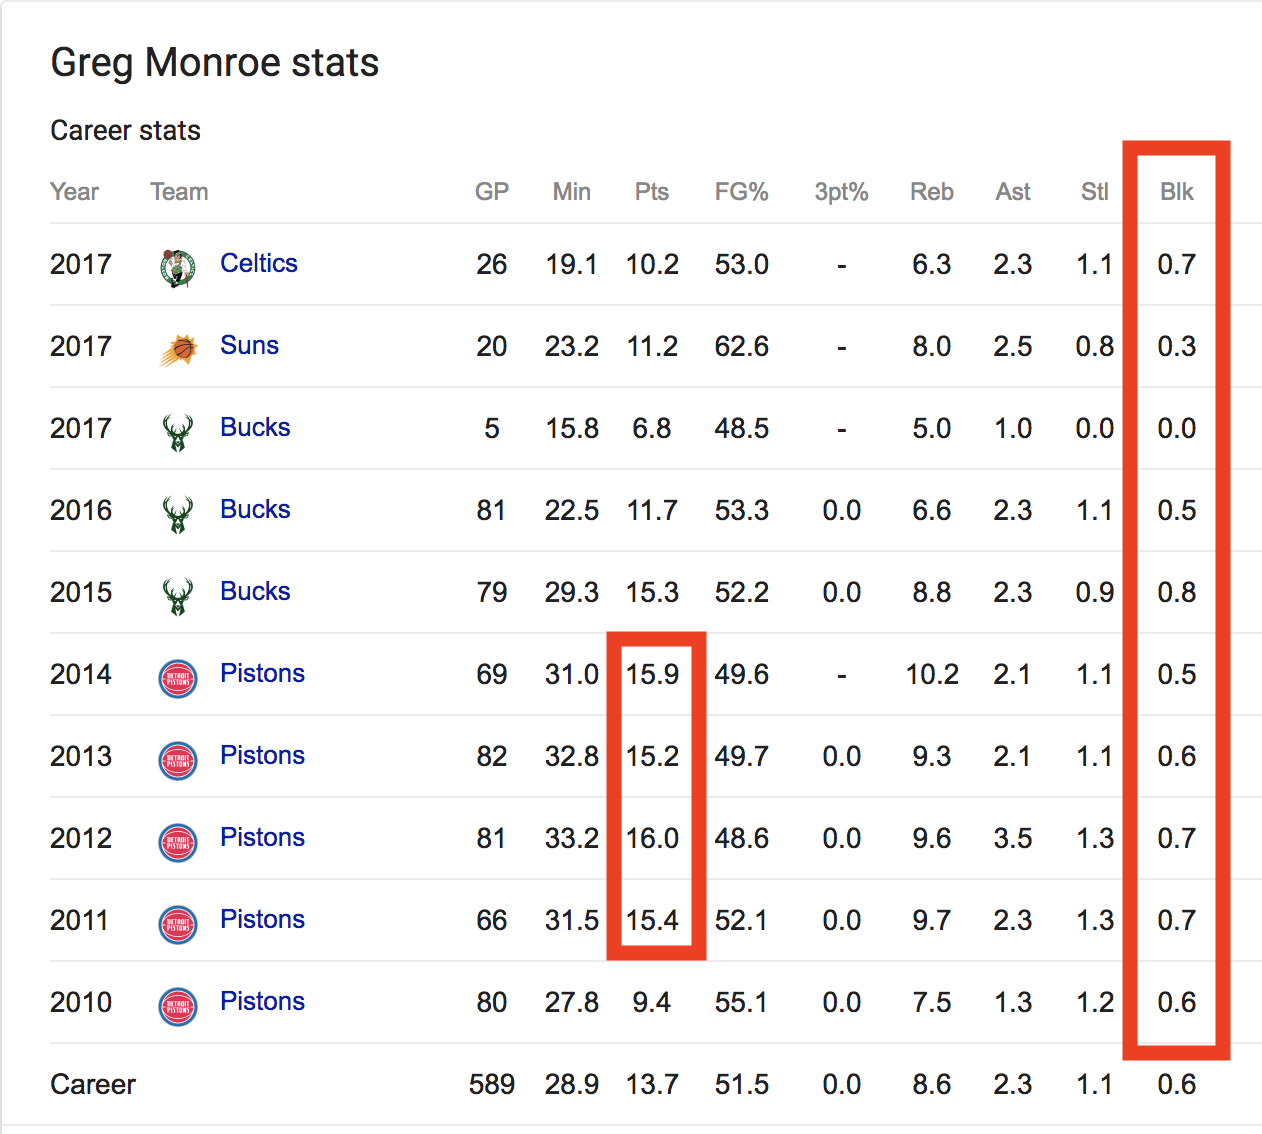The width and height of the screenshot is (1262, 1134).
Task: Click the Bucks logo in 2016 row
Action: click(x=178, y=513)
